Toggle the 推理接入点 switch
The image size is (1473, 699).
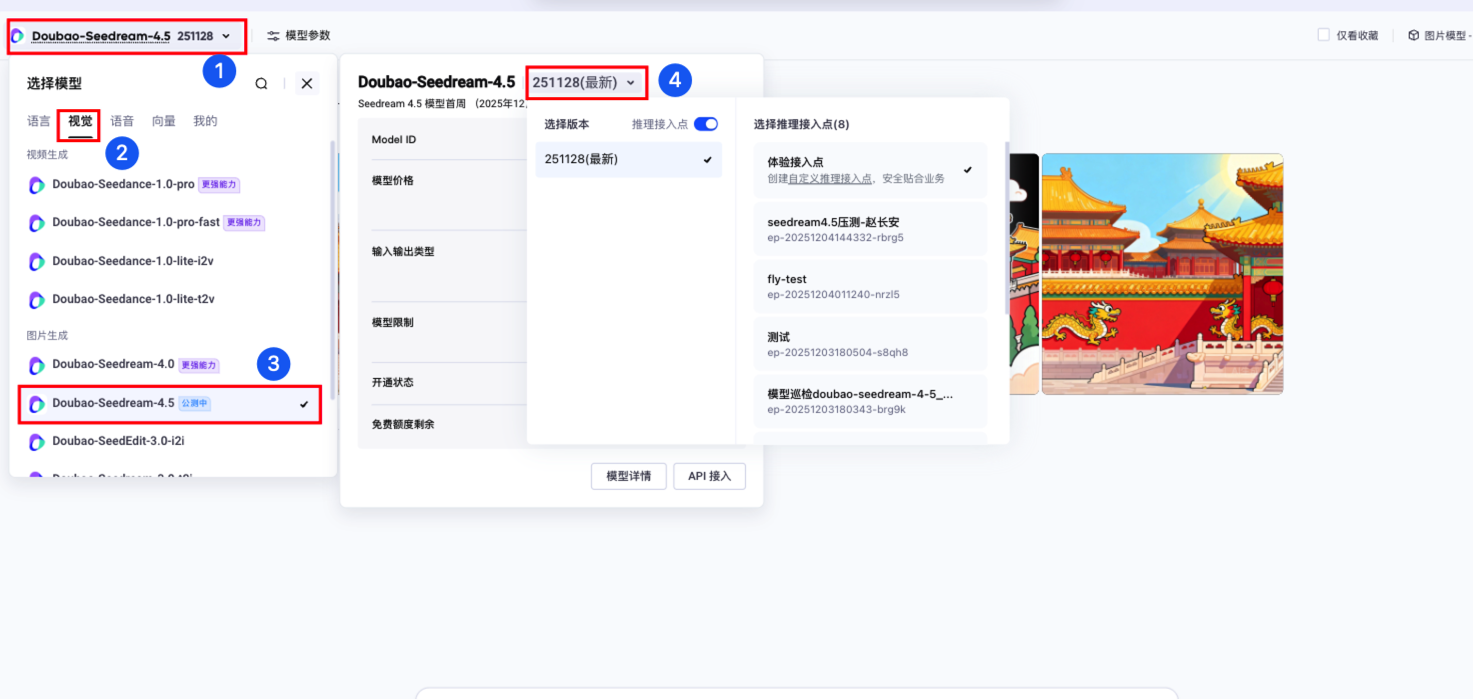click(706, 124)
